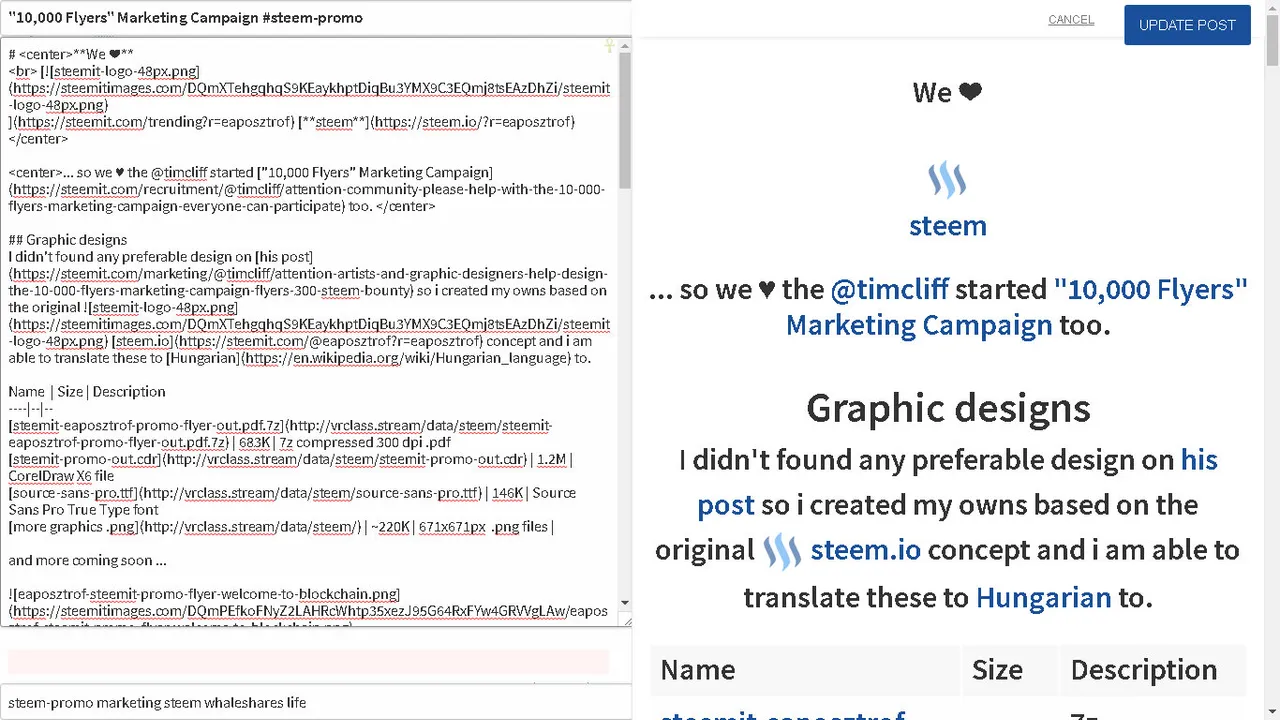This screenshot has height=720, width=1280.
Task: Click the "We ❤" heading in the preview
Action: pyautogui.click(x=948, y=93)
